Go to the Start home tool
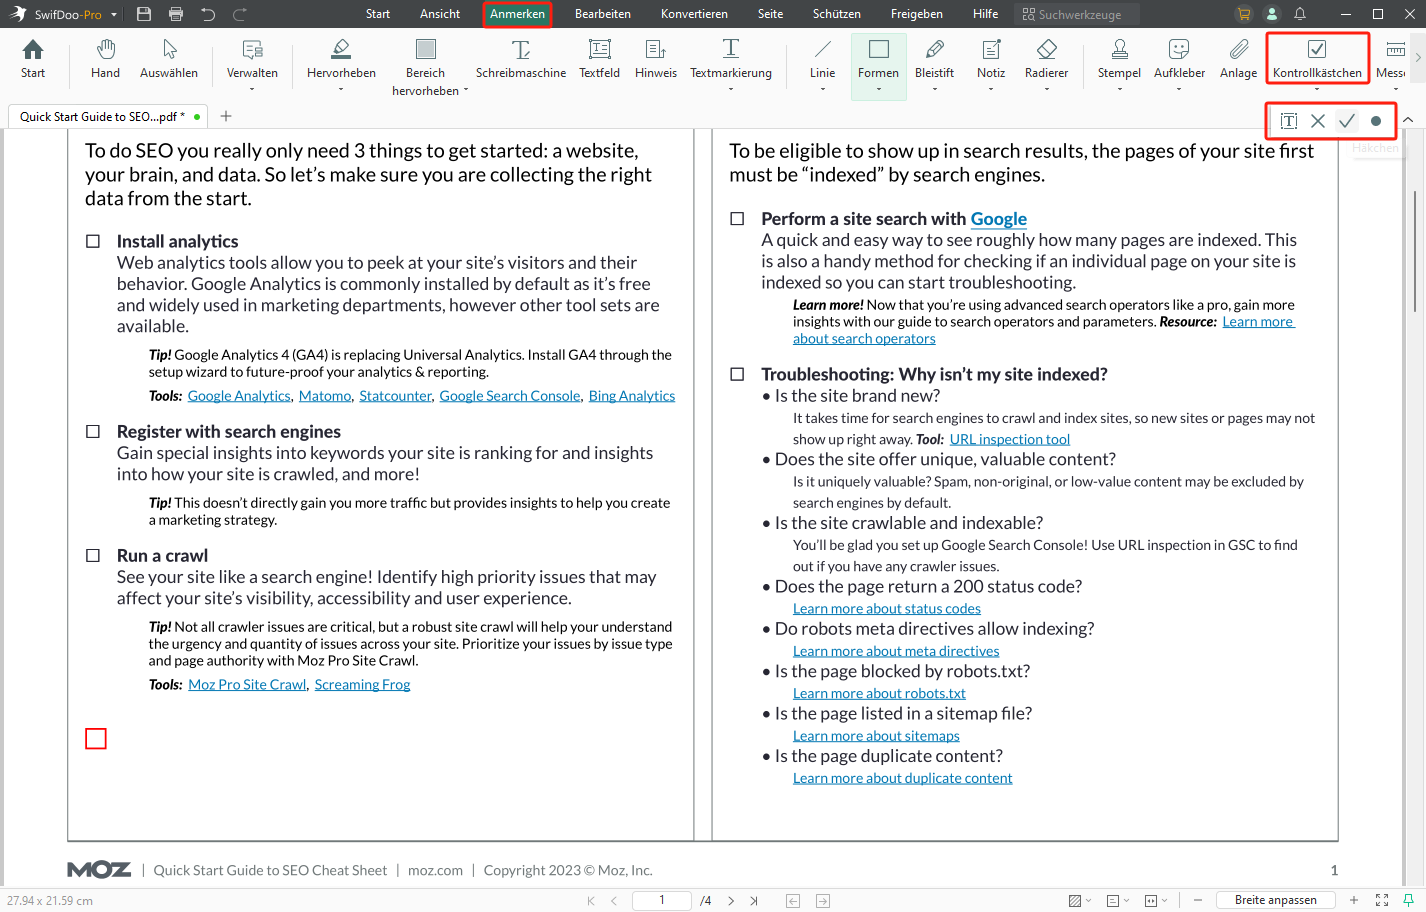 [33, 59]
